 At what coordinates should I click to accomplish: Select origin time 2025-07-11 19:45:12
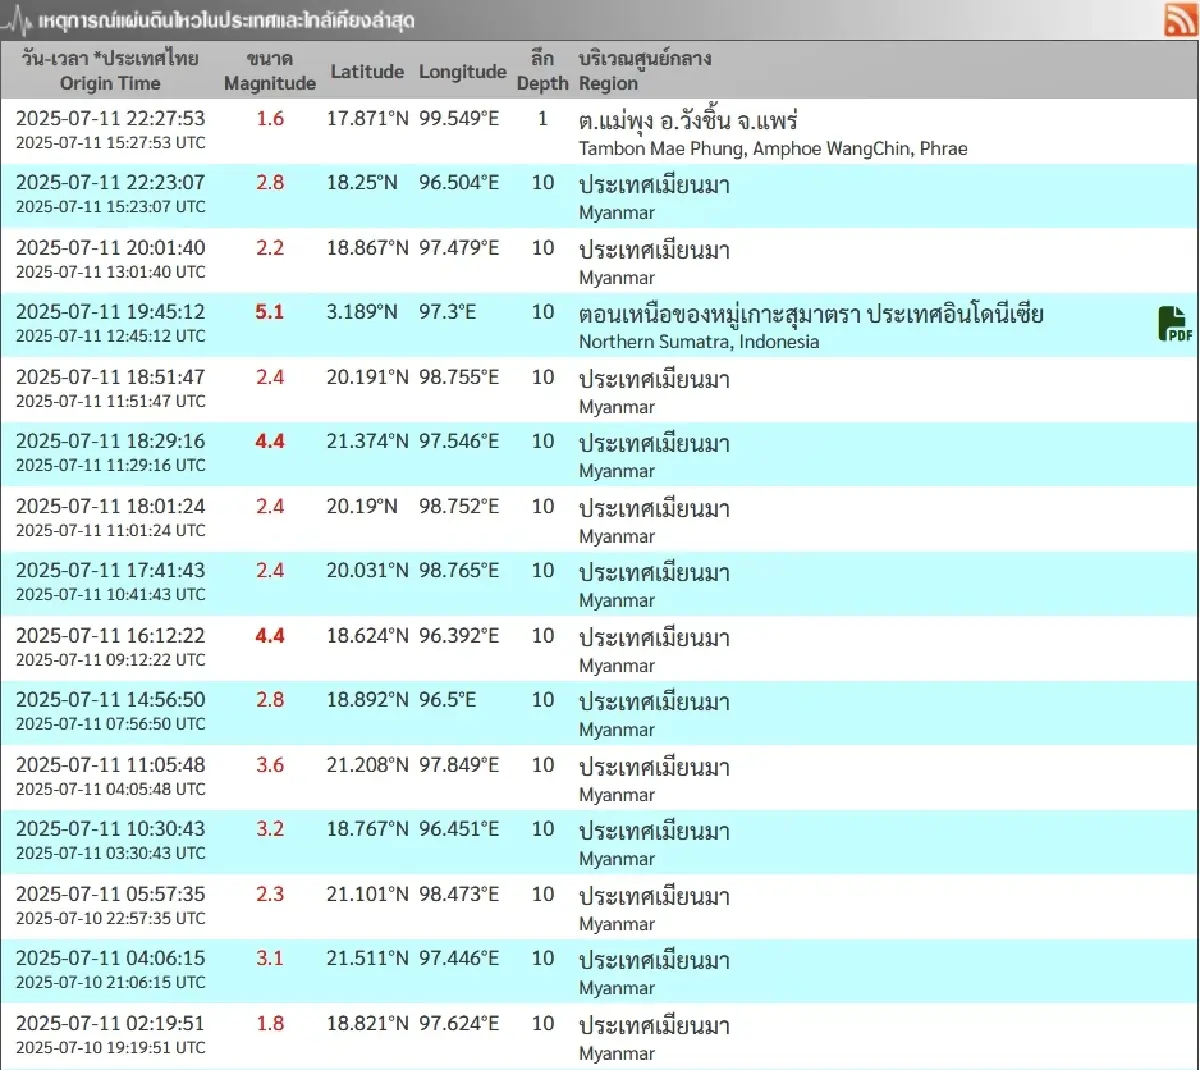point(110,312)
